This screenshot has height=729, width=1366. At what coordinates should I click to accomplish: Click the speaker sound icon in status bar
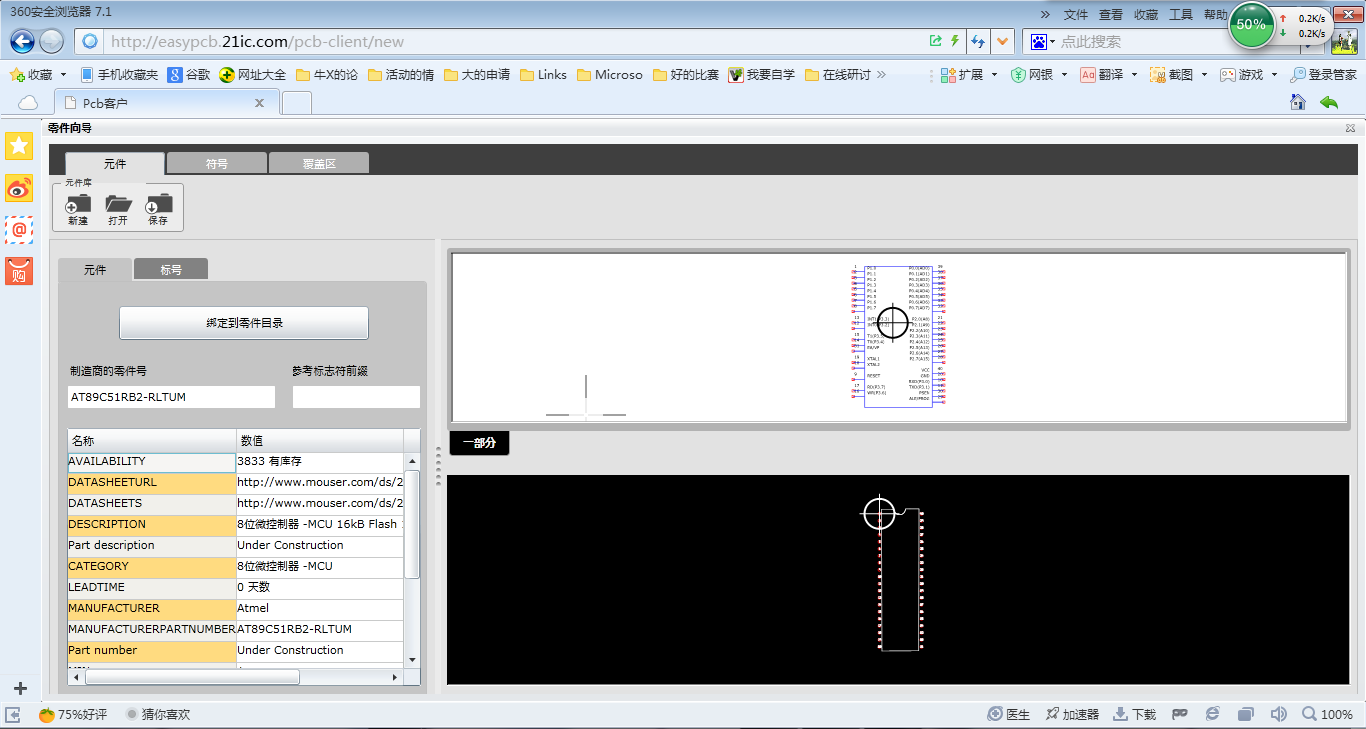click(1278, 714)
